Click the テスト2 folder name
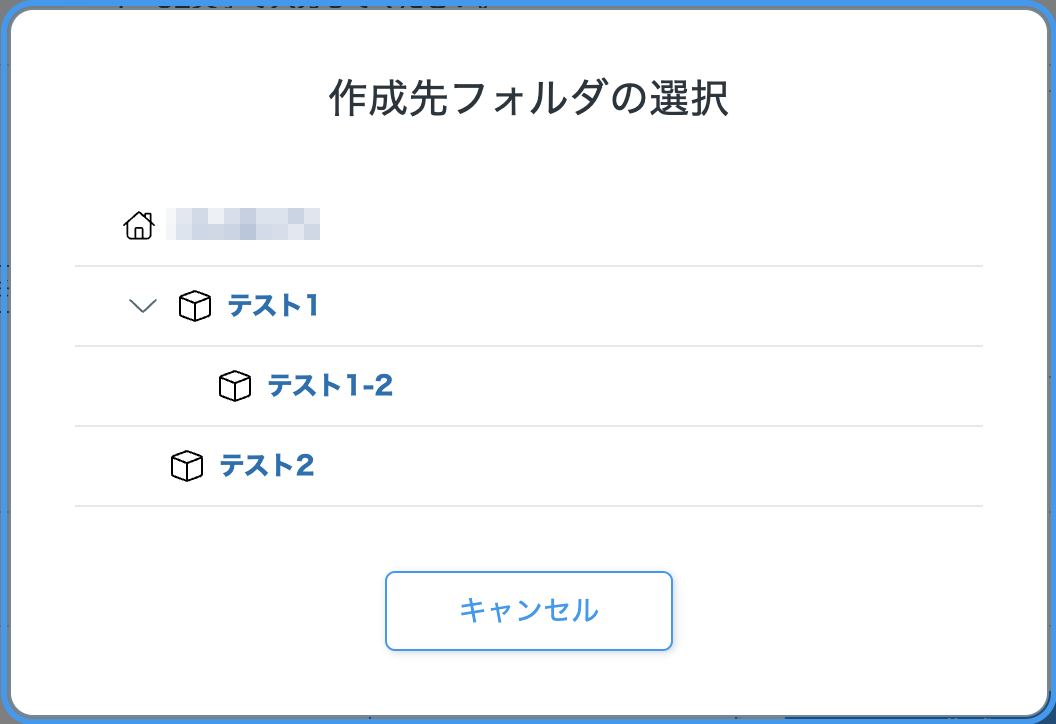The image size is (1056, 724). coord(267,466)
